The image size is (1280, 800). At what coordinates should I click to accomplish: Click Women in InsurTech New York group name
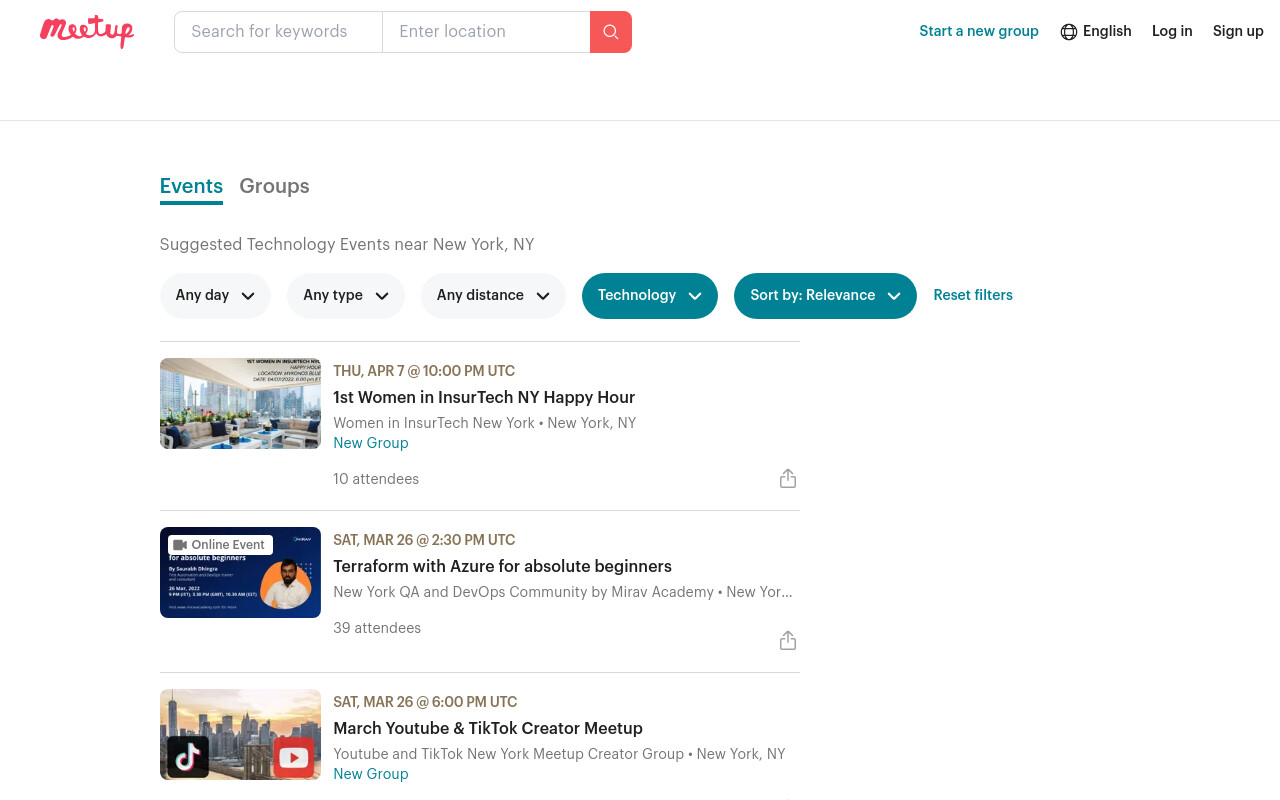[x=434, y=423]
